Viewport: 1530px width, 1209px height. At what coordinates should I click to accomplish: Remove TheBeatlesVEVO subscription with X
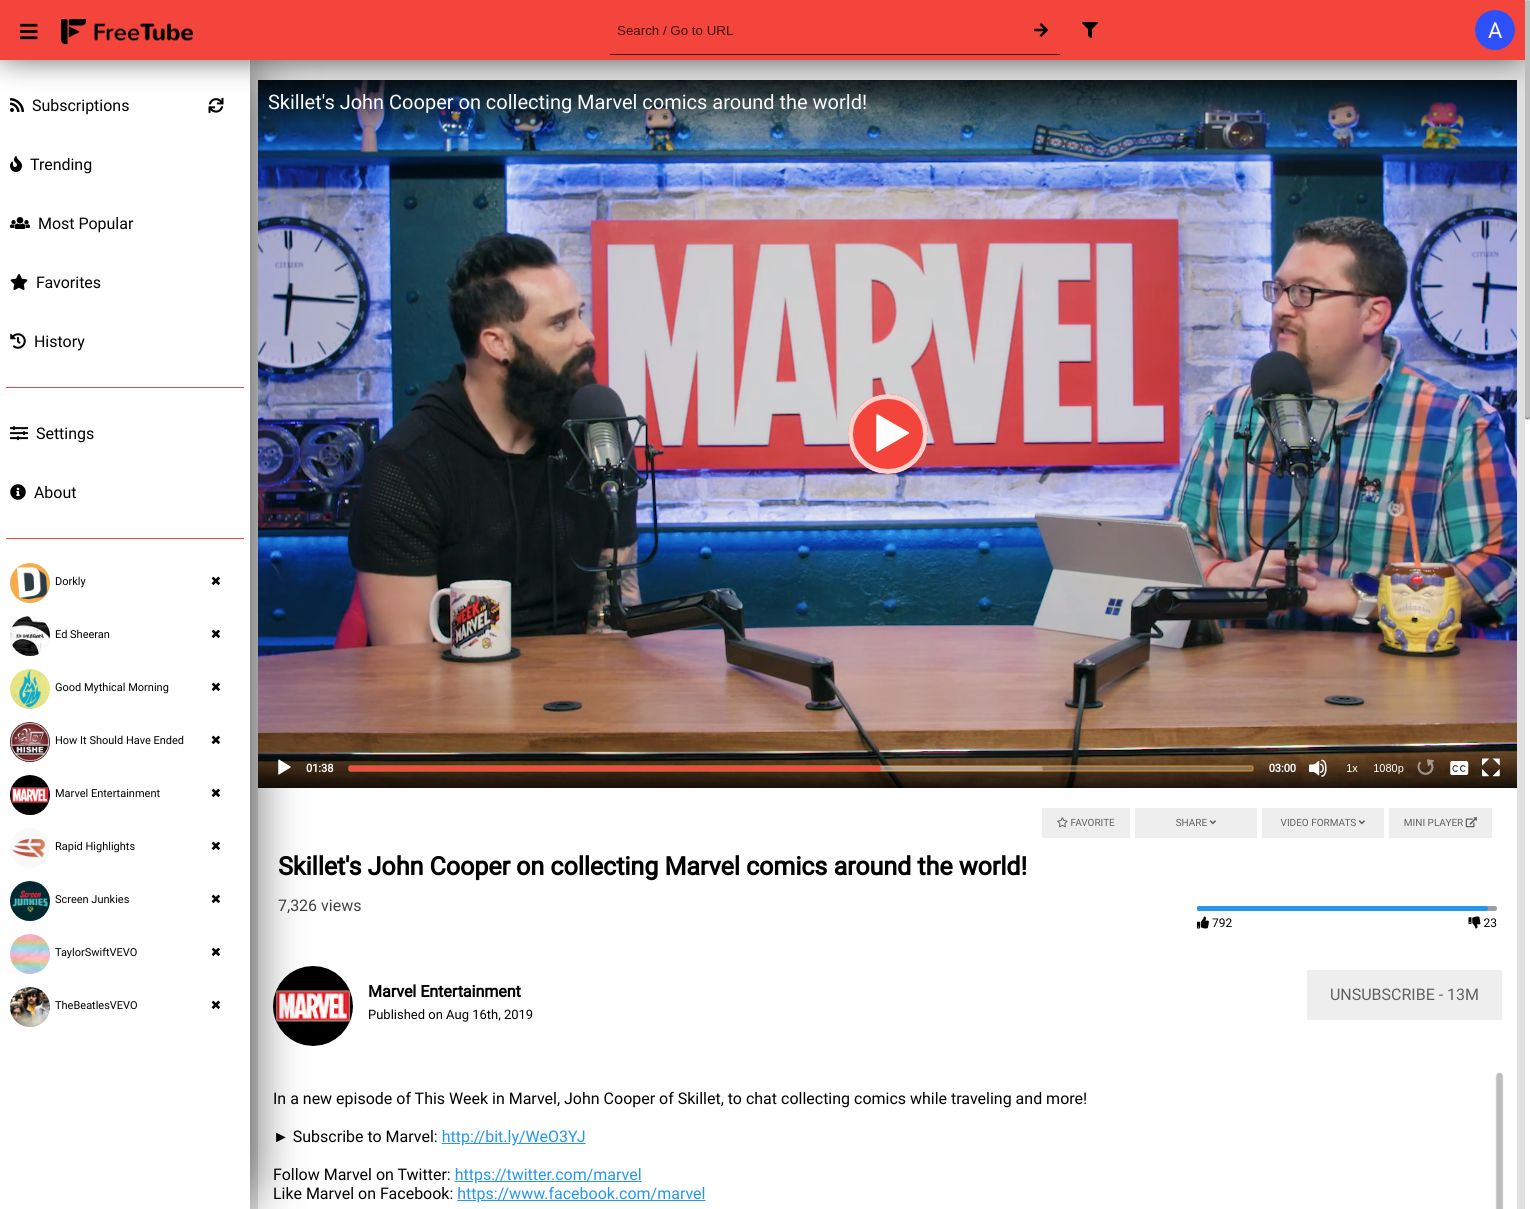click(216, 1005)
